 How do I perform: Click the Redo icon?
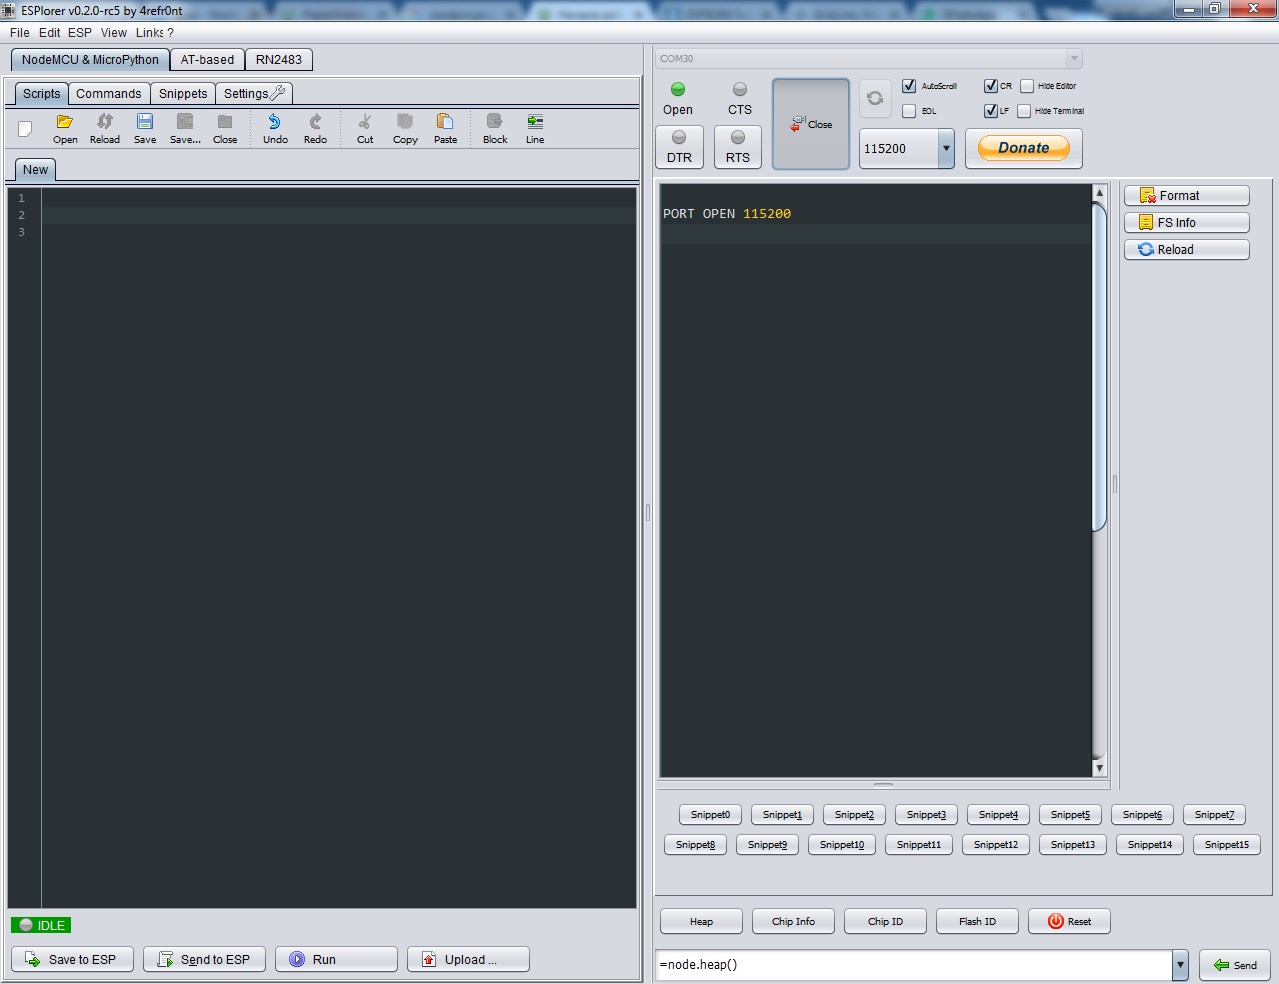click(x=314, y=128)
